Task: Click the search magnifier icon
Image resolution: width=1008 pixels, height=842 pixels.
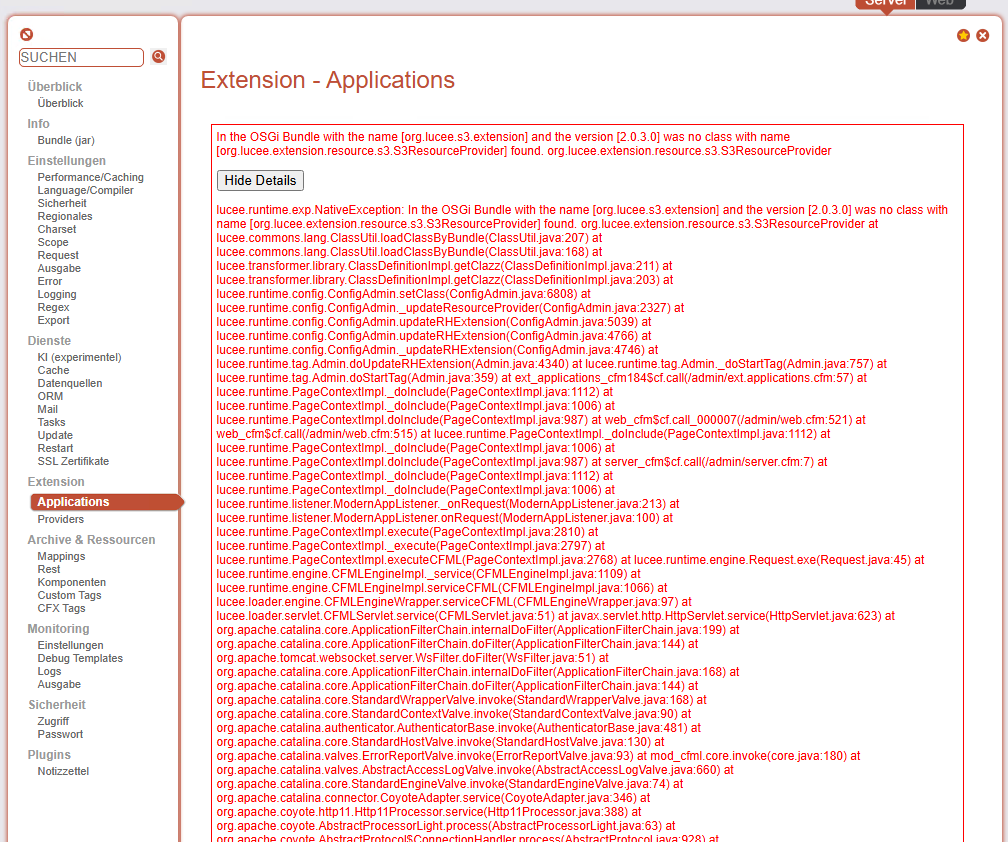Action: pyautogui.click(x=158, y=56)
